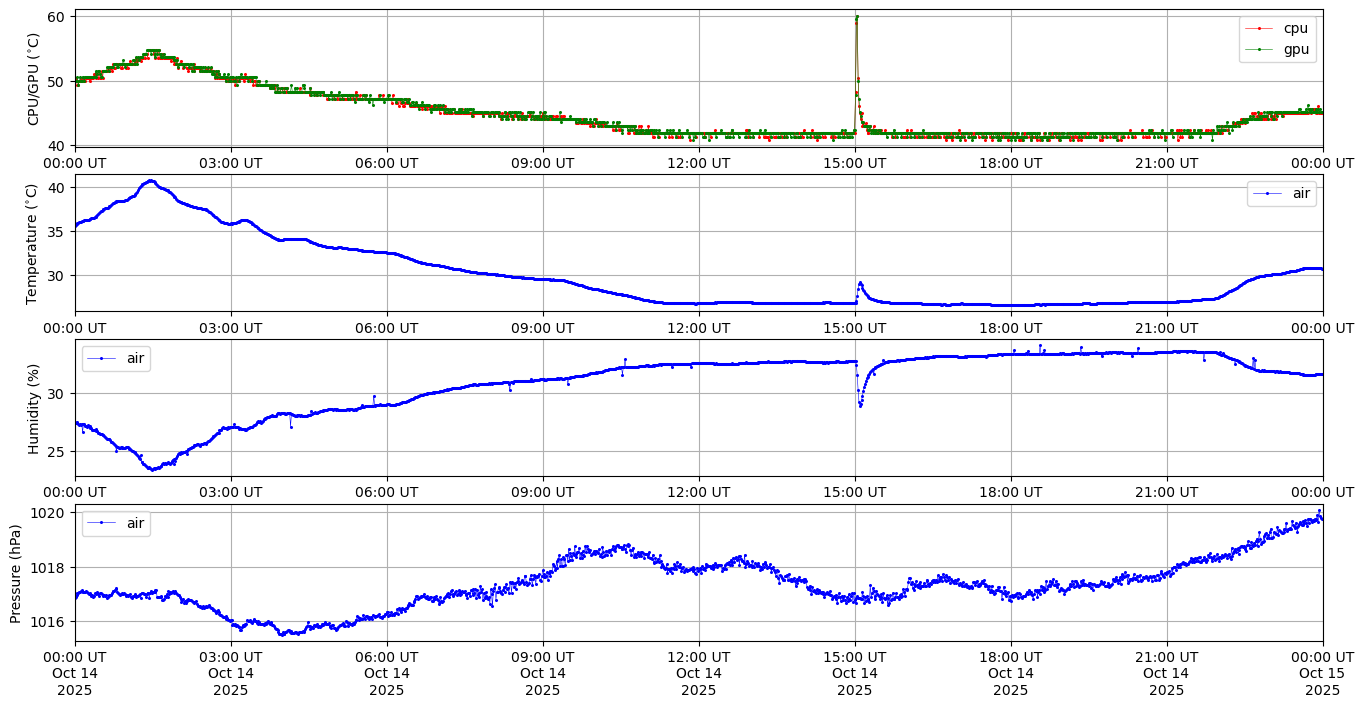Click the Temperature (°C) y-axis label
This screenshot has height=707, width=1364.
click(x=33, y=244)
